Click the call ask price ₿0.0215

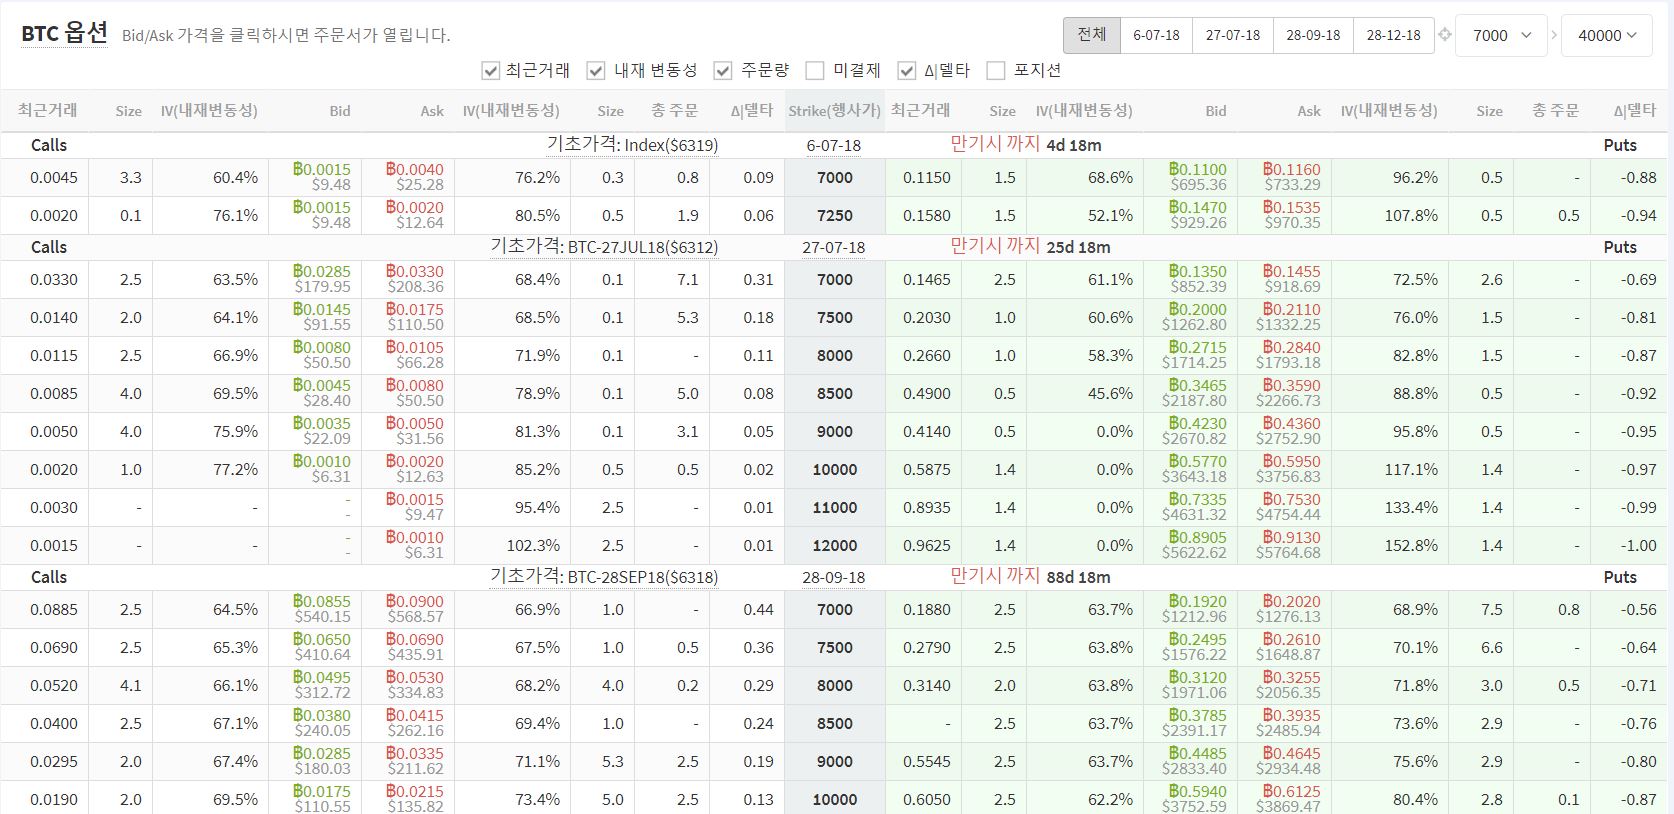415,792
